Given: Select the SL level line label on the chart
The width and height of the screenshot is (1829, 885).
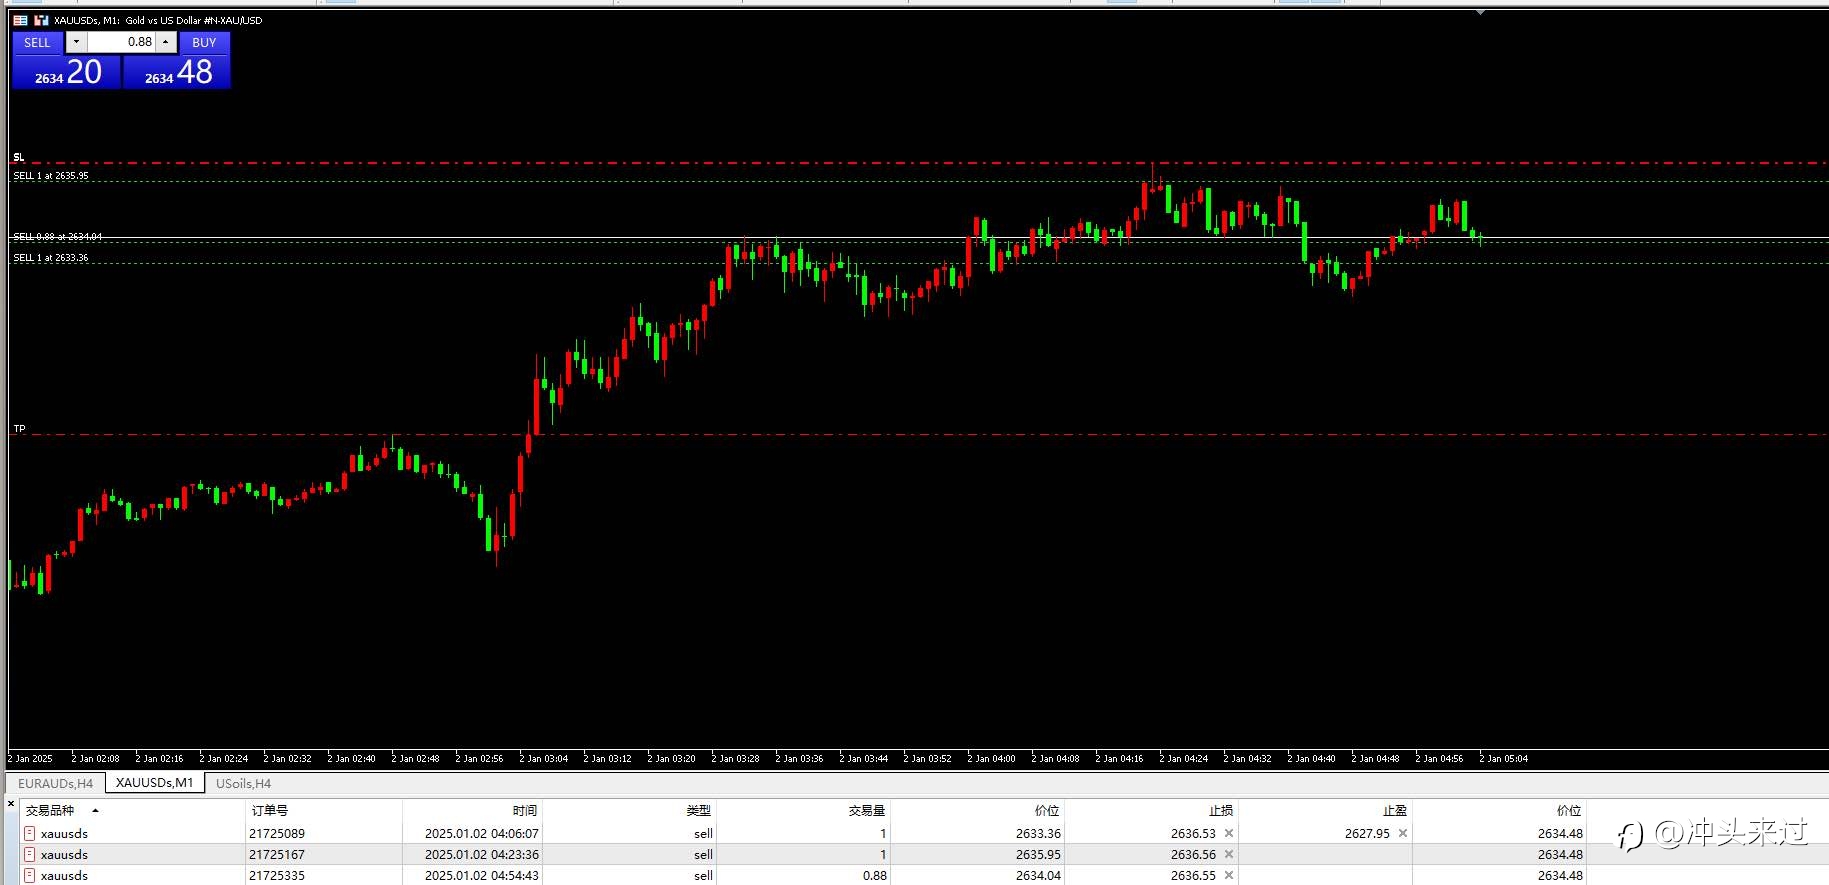Looking at the screenshot, I should pyautogui.click(x=19, y=157).
